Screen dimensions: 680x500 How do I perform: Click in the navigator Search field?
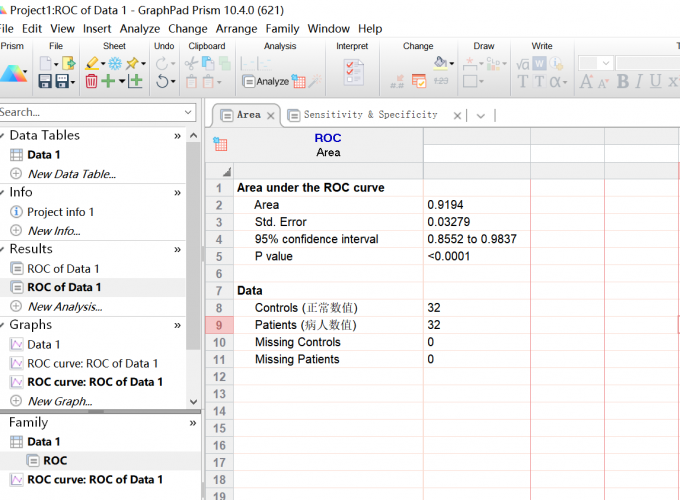pos(90,112)
